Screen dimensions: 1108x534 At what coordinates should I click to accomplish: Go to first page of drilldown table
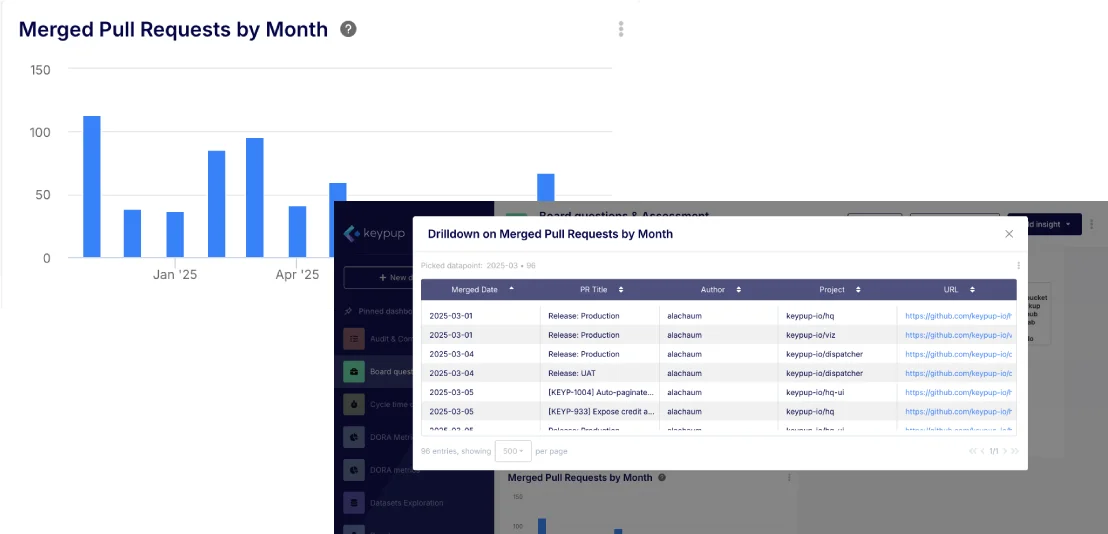point(972,451)
